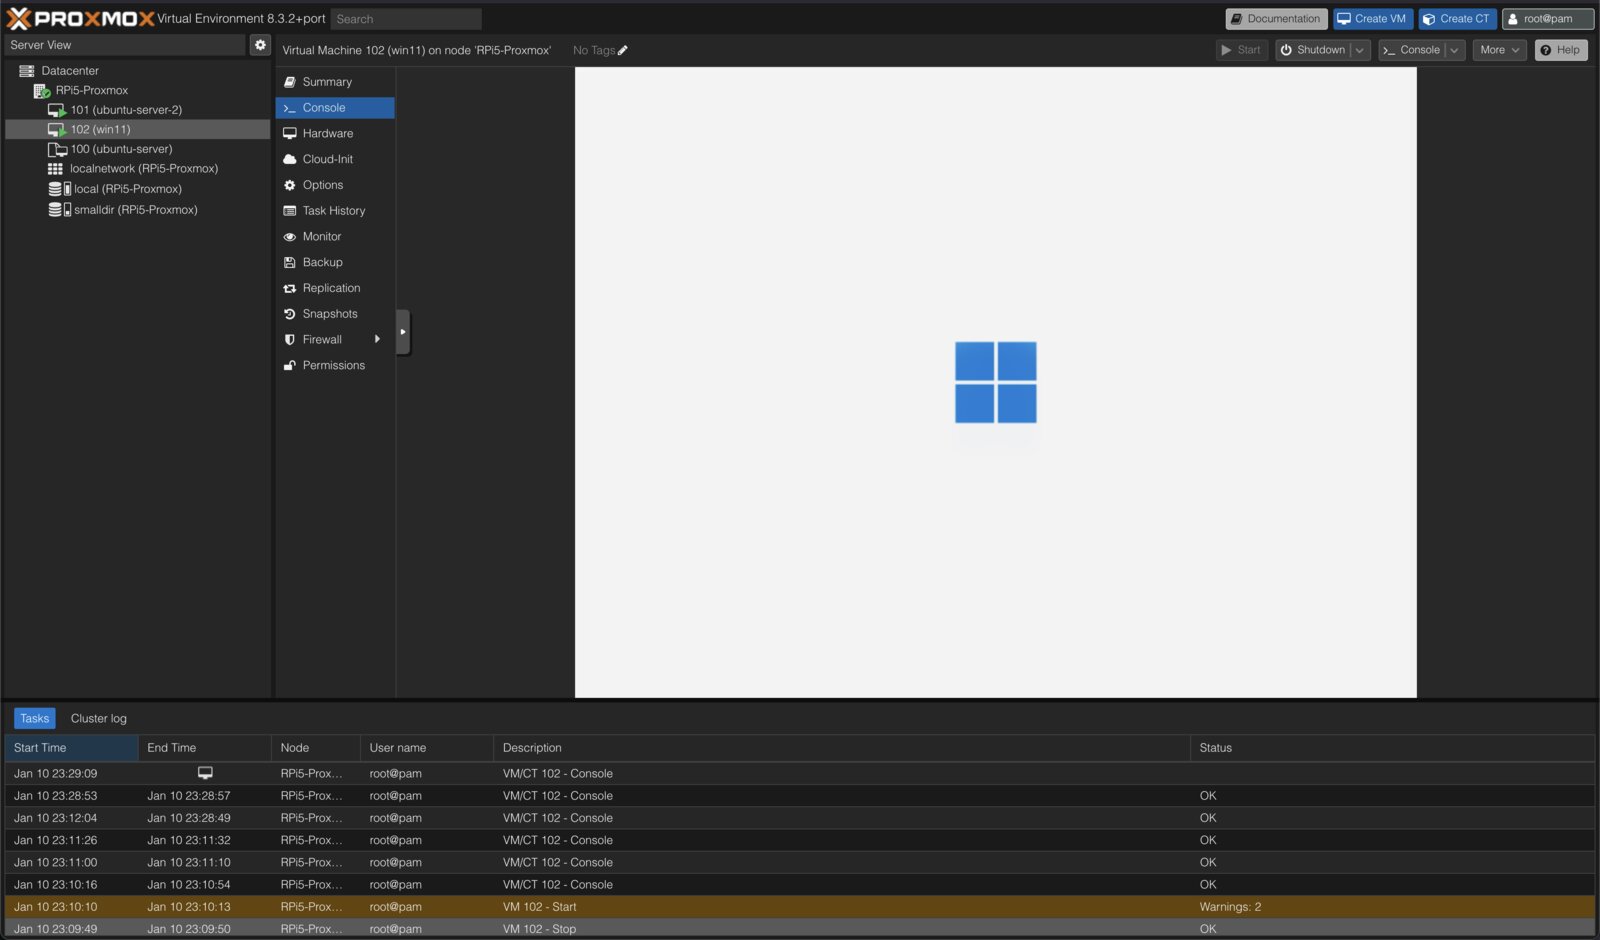Click the Create VM button
1600x940 pixels.
click(1372, 19)
